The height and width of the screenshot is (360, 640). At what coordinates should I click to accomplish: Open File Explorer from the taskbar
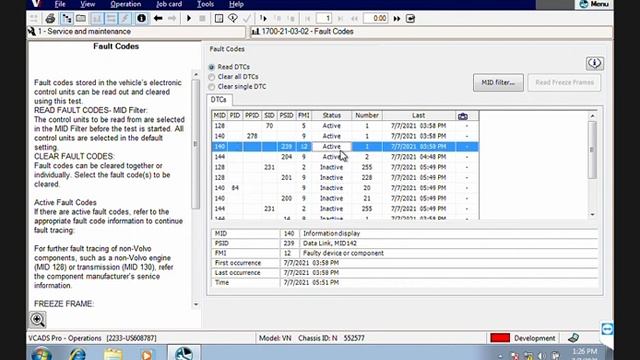pos(113,353)
